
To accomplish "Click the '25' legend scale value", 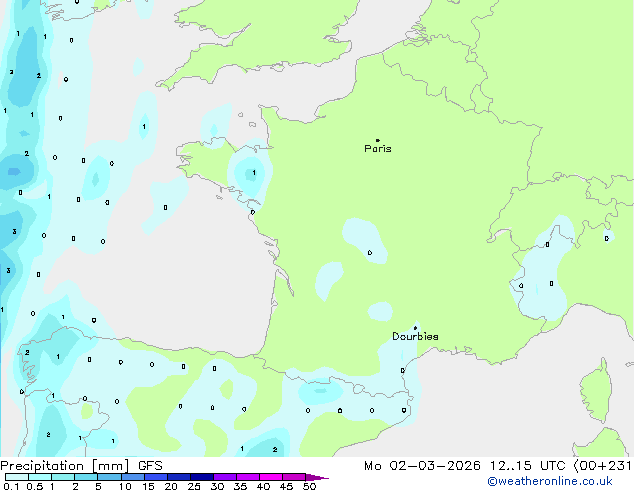I will coord(194,486).
